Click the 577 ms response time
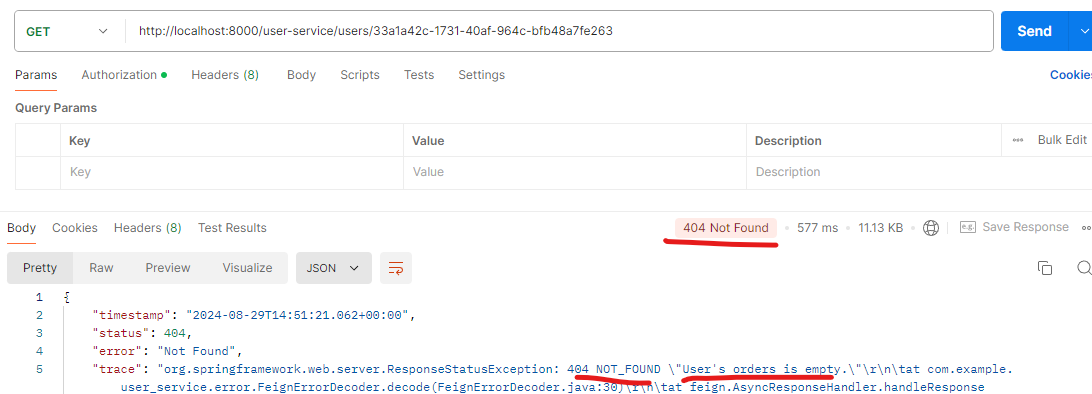 point(819,228)
